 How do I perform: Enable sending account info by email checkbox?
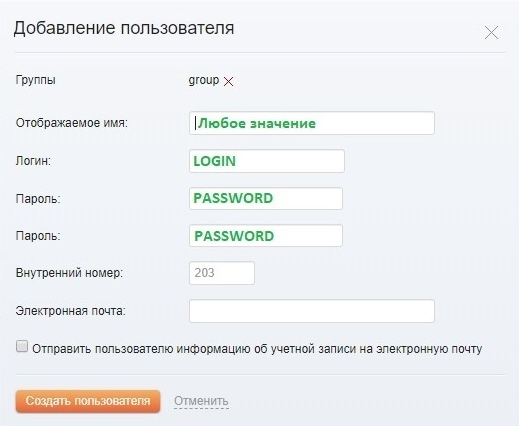22,346
